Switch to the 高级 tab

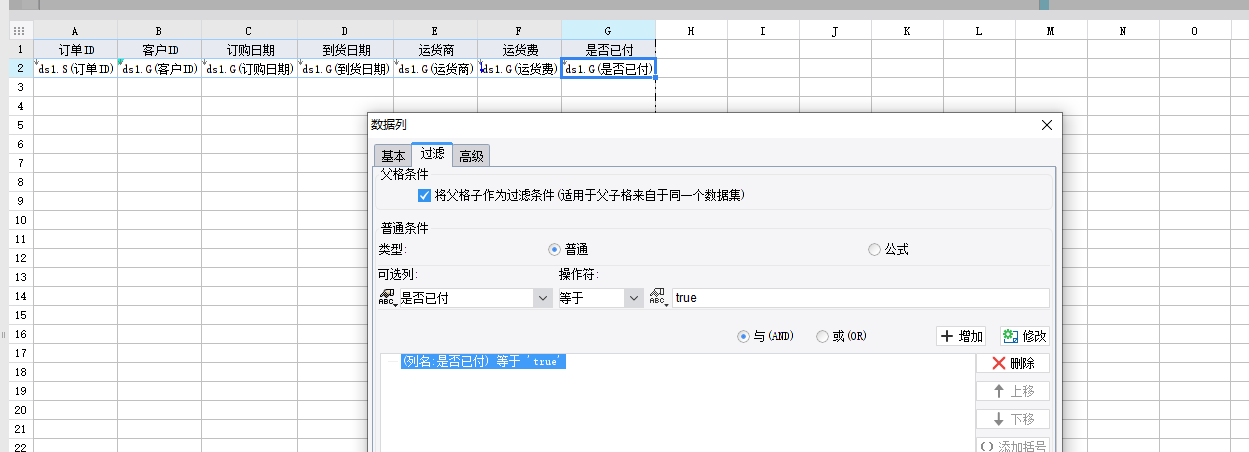pos(471,156)
